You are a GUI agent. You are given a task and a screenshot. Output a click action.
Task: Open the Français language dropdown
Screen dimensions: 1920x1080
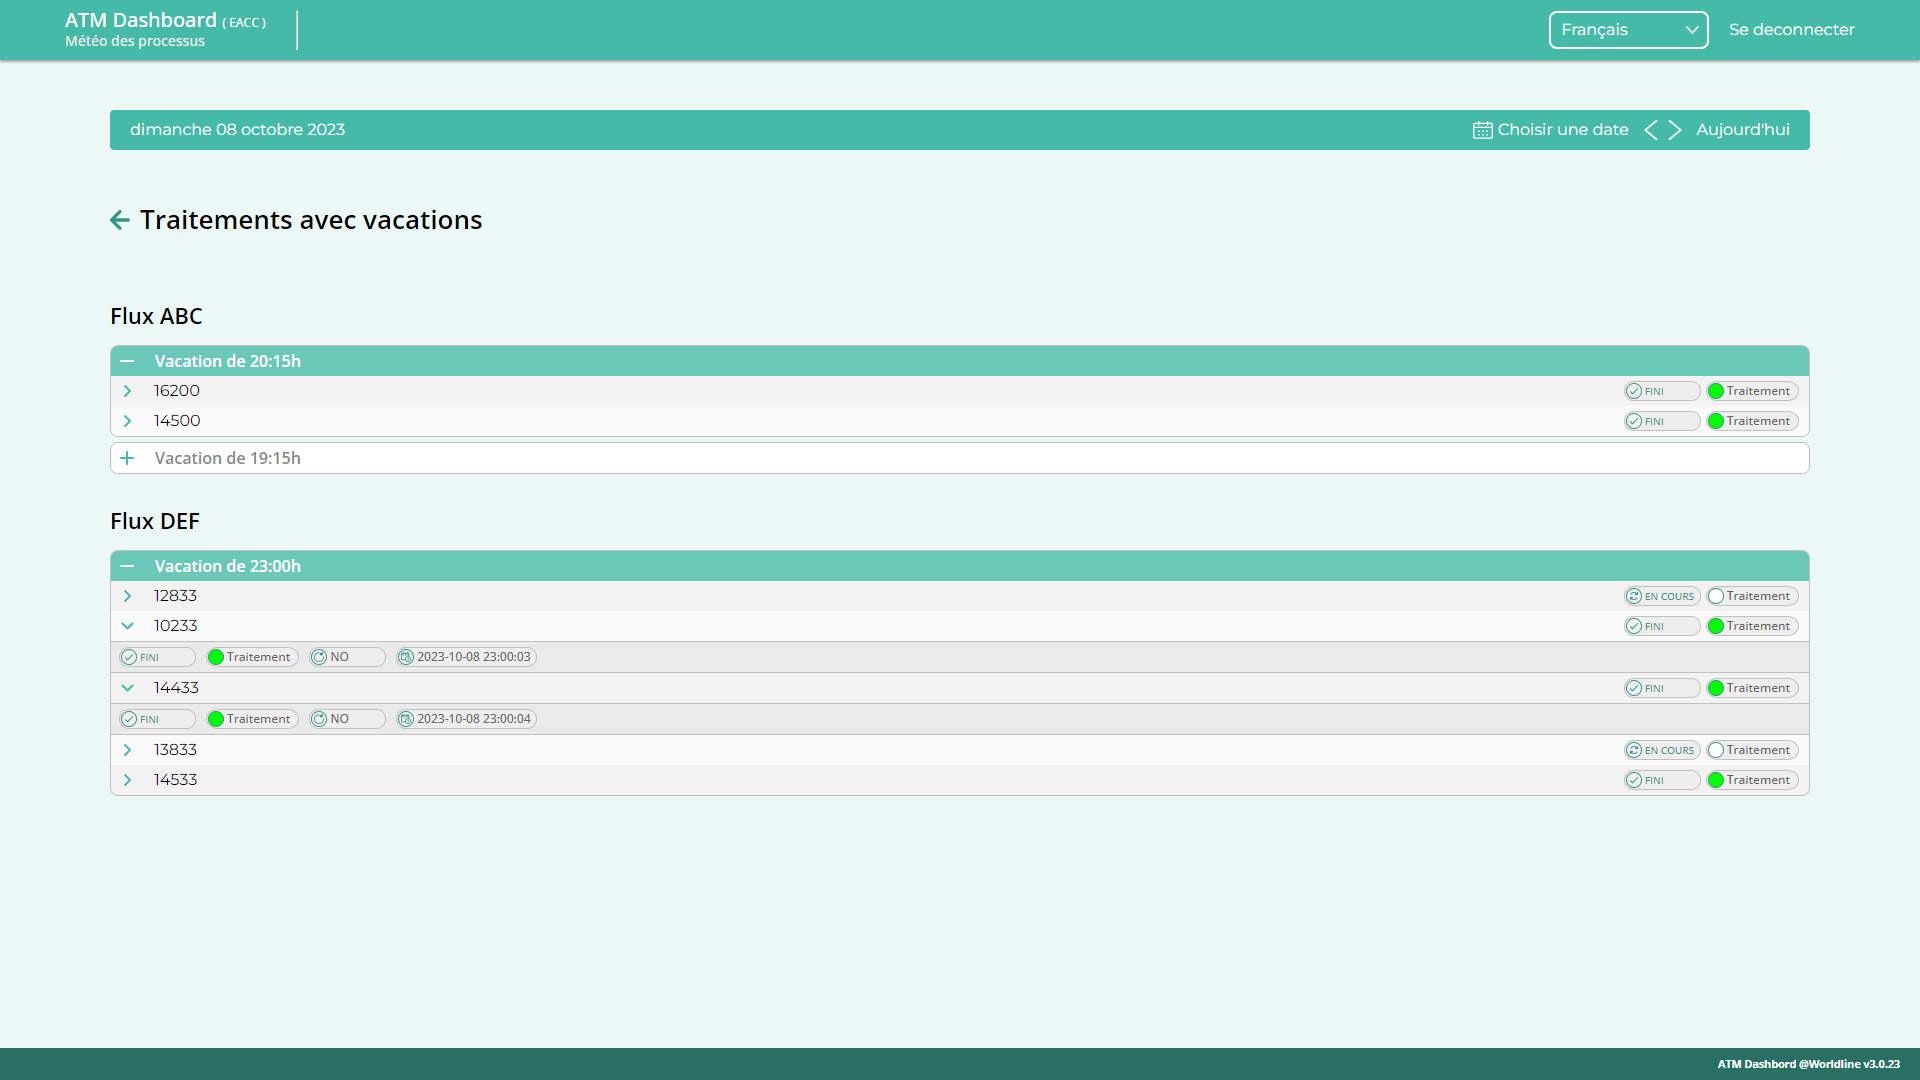click(1628, 30)
